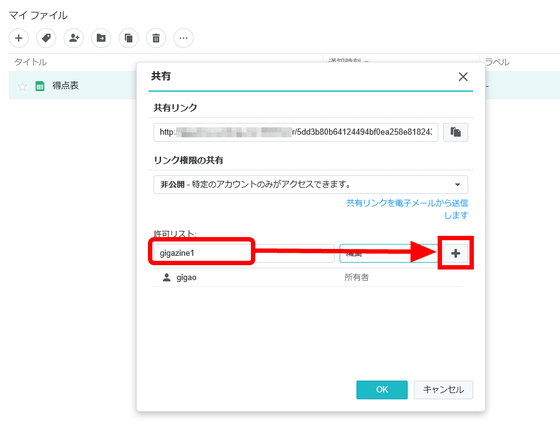Sort by the タイトル column header

[31, 62]
